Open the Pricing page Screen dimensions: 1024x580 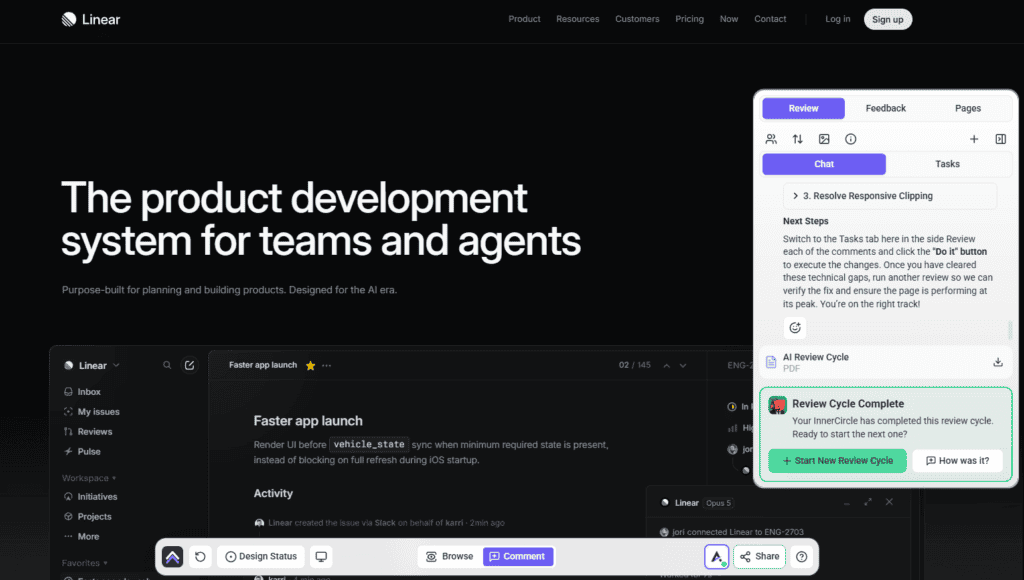689,19
